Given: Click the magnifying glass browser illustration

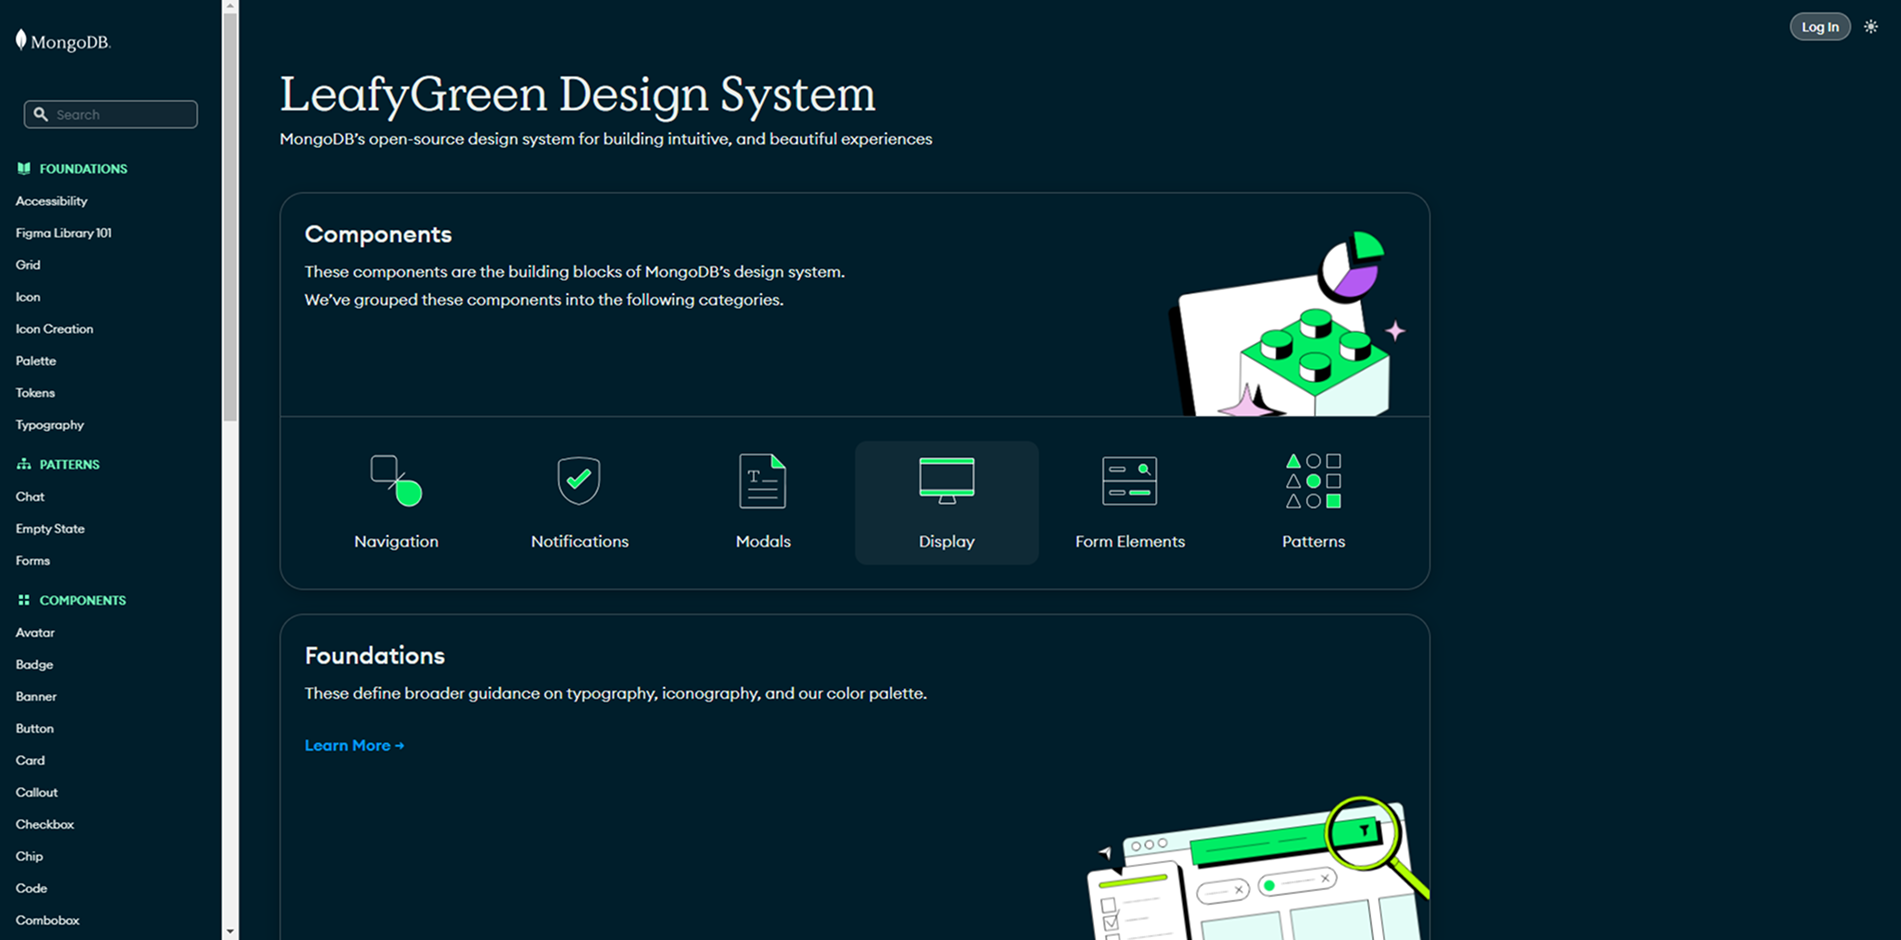Looking at the screenshot, I should pyautogui.click(x=1258, y=868).
